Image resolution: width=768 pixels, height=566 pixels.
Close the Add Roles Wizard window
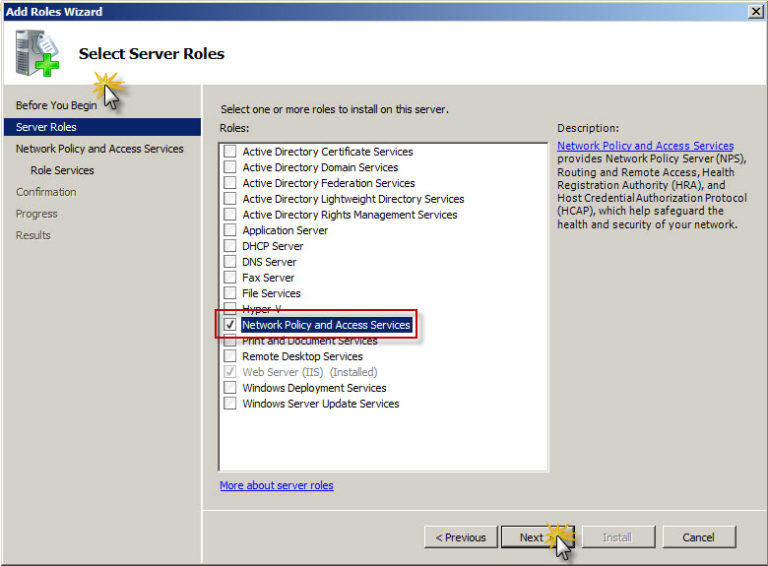click(x=756, y=11)
